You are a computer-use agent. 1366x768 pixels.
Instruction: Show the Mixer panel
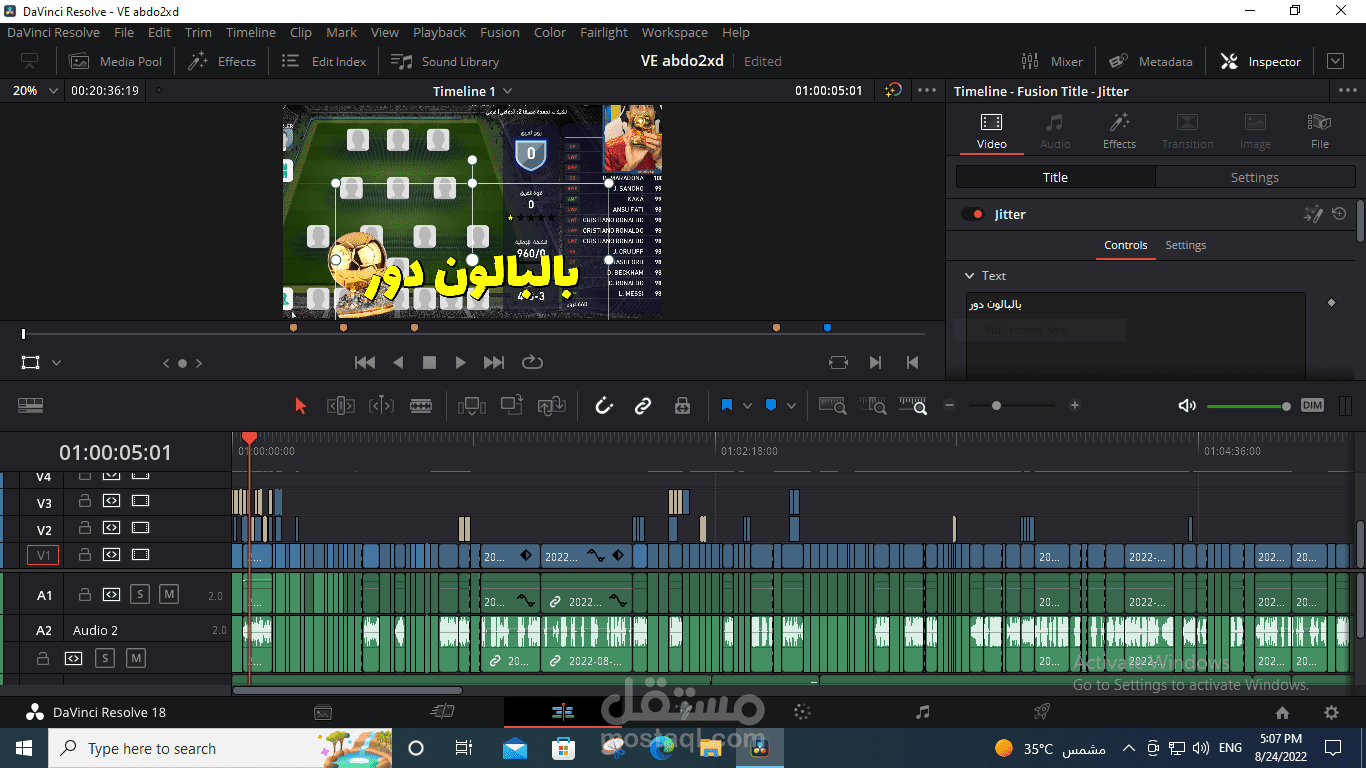pos(1052,61)
